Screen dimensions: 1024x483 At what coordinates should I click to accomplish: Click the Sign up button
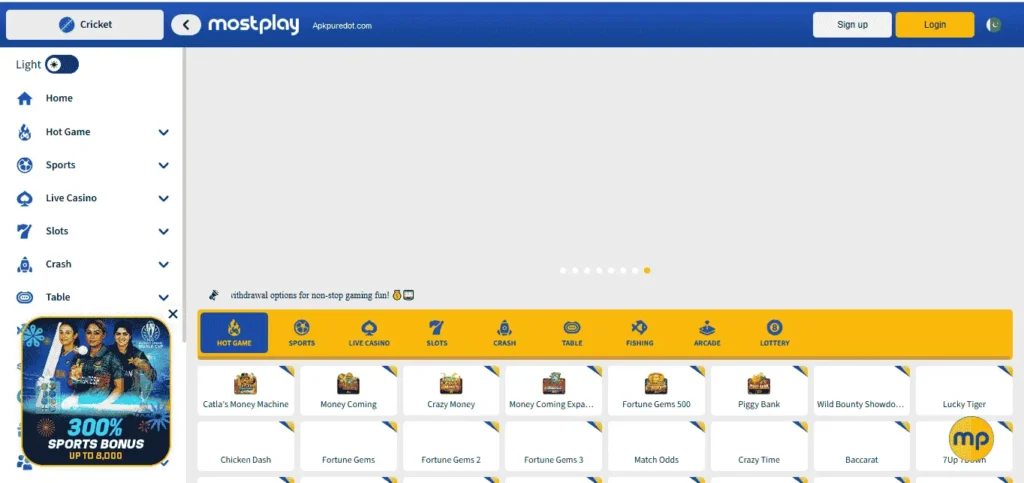click(852, 25)
